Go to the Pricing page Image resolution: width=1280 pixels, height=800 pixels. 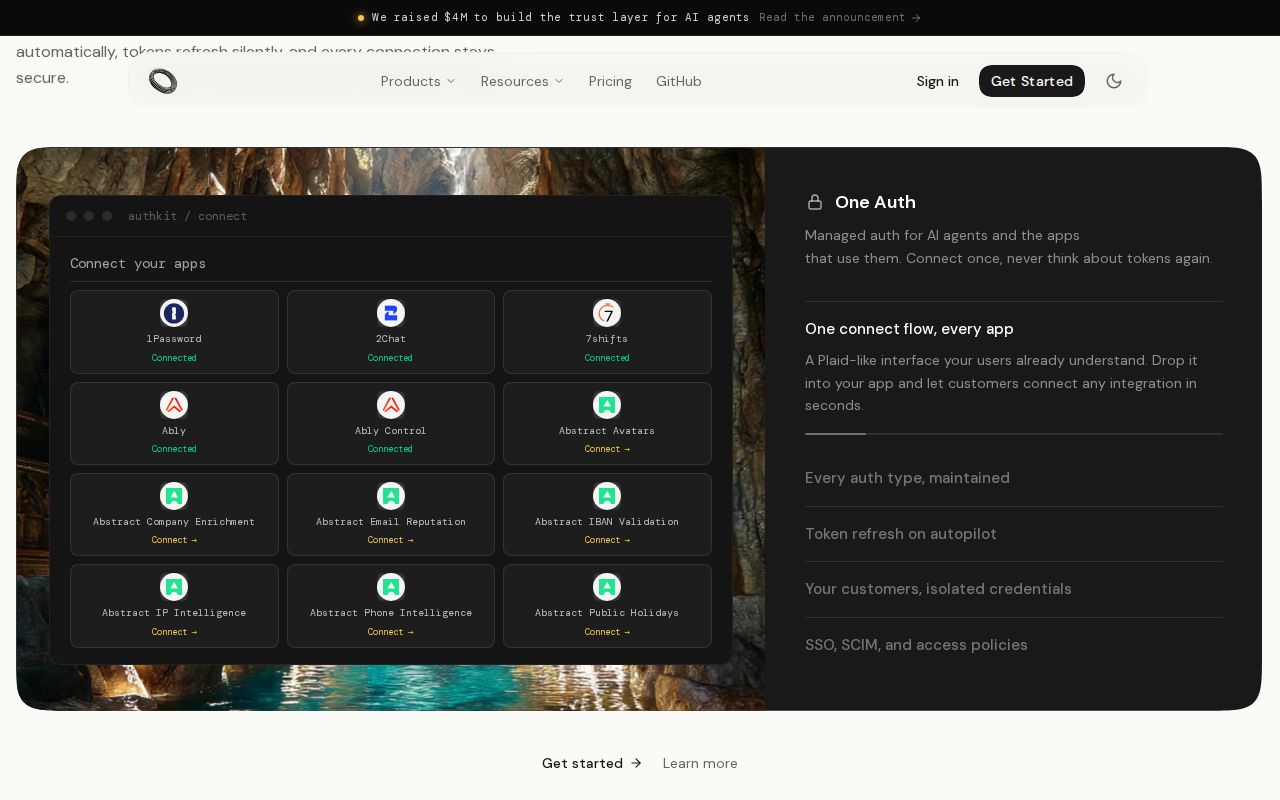[x=610, y=81]
